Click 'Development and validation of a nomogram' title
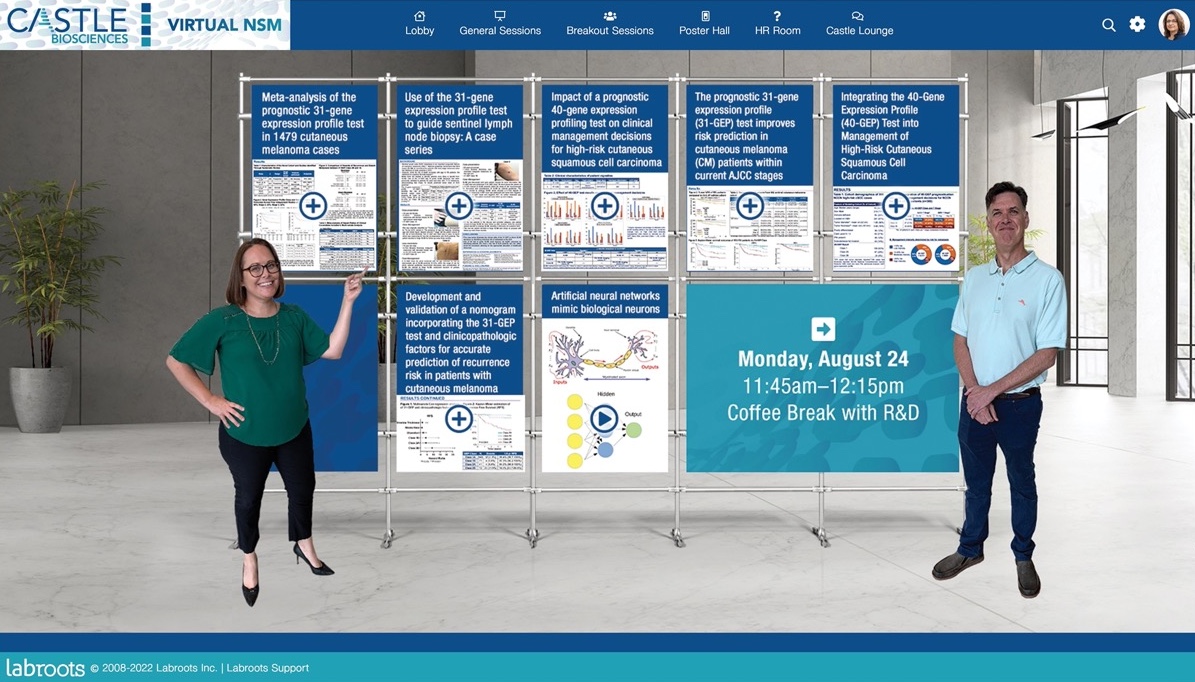Viewport: 1195px width, 682px height. click(x=460, y=342)
